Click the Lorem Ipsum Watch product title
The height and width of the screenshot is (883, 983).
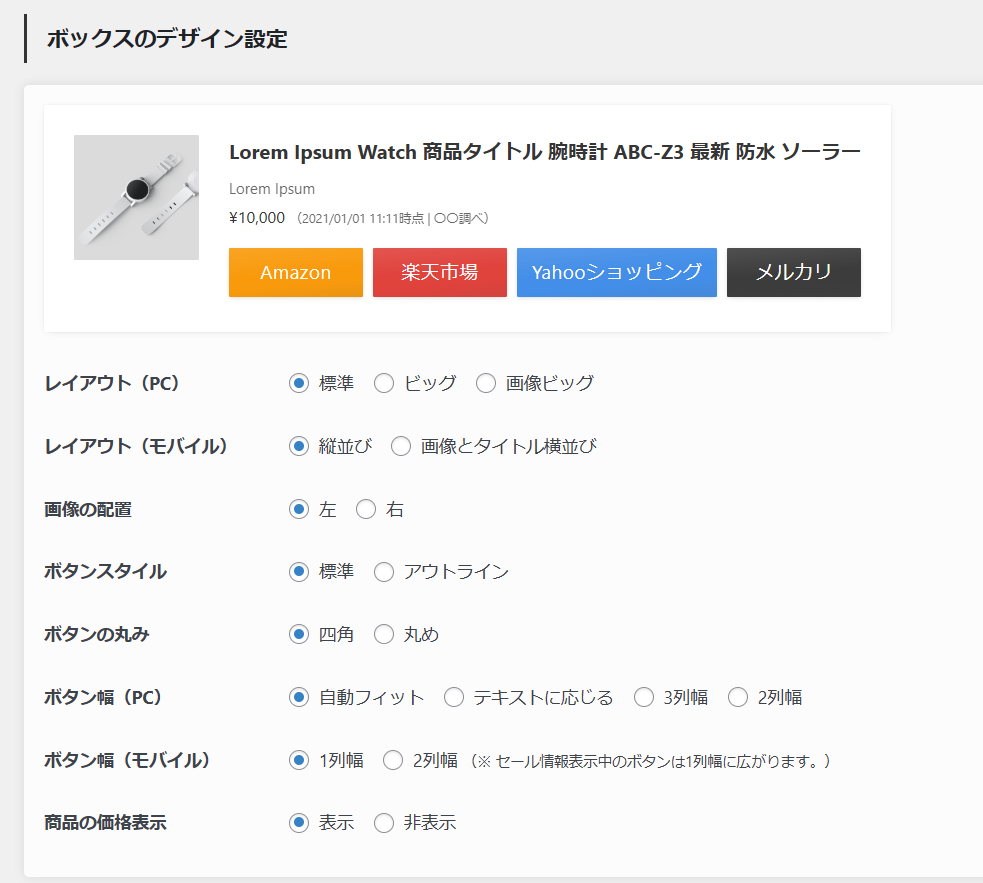click(x=544, y=152)
